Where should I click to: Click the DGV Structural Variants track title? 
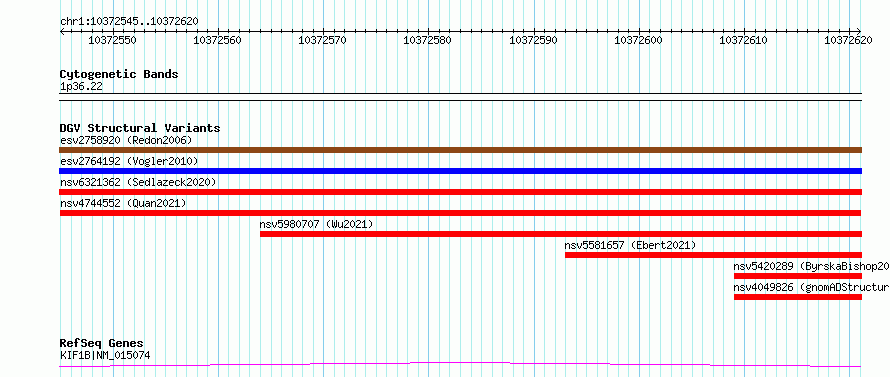(x=140, y=128)
